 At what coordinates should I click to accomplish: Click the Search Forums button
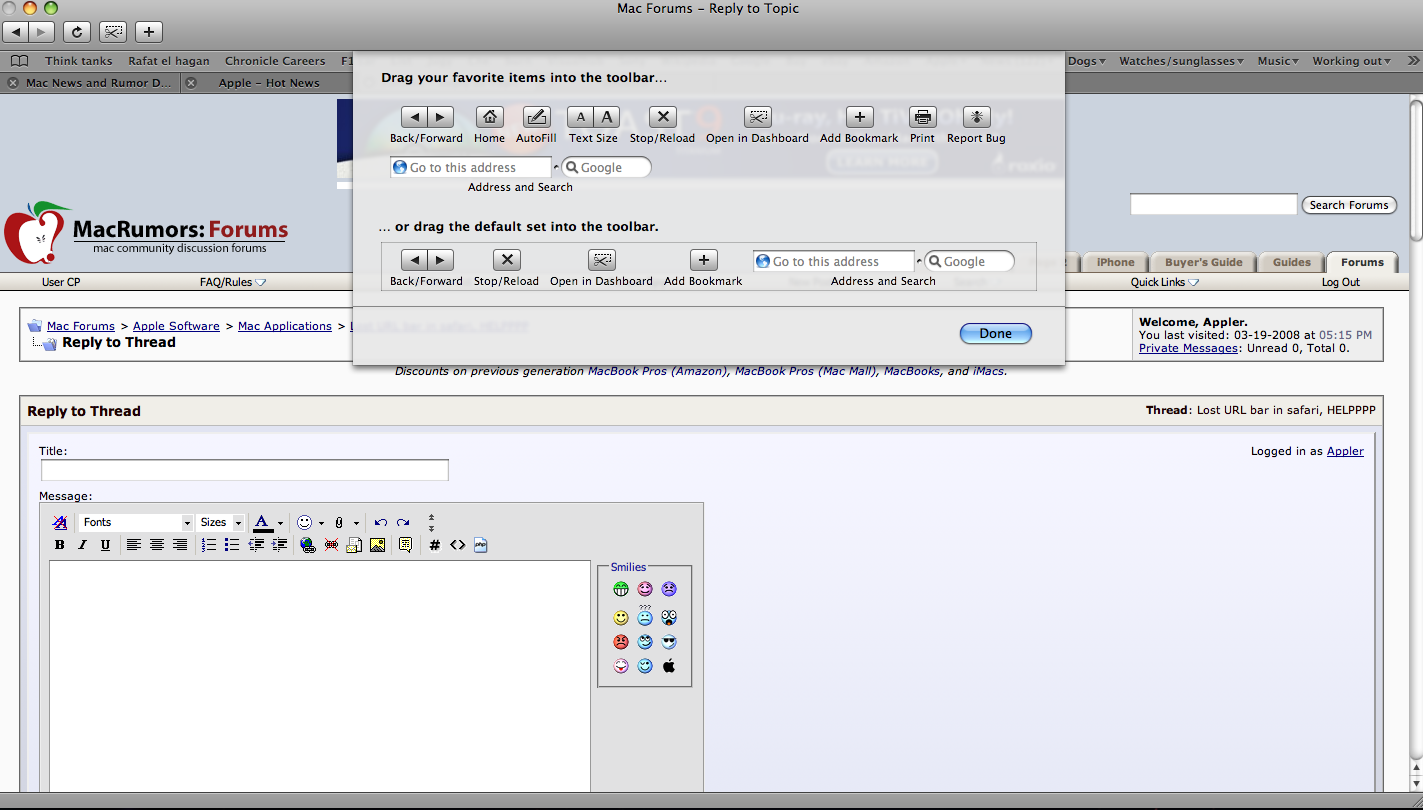click(x=1348, y=205)
